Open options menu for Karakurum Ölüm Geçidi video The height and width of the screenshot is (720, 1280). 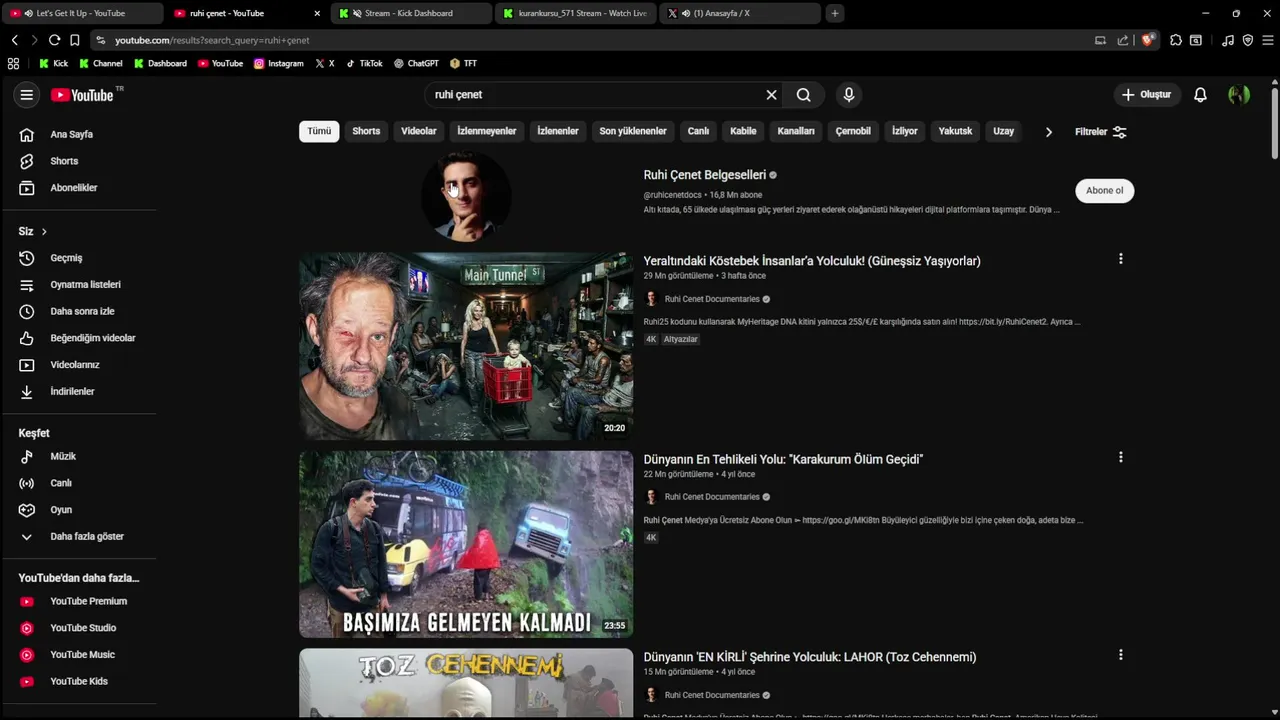tap(1121, 457)
